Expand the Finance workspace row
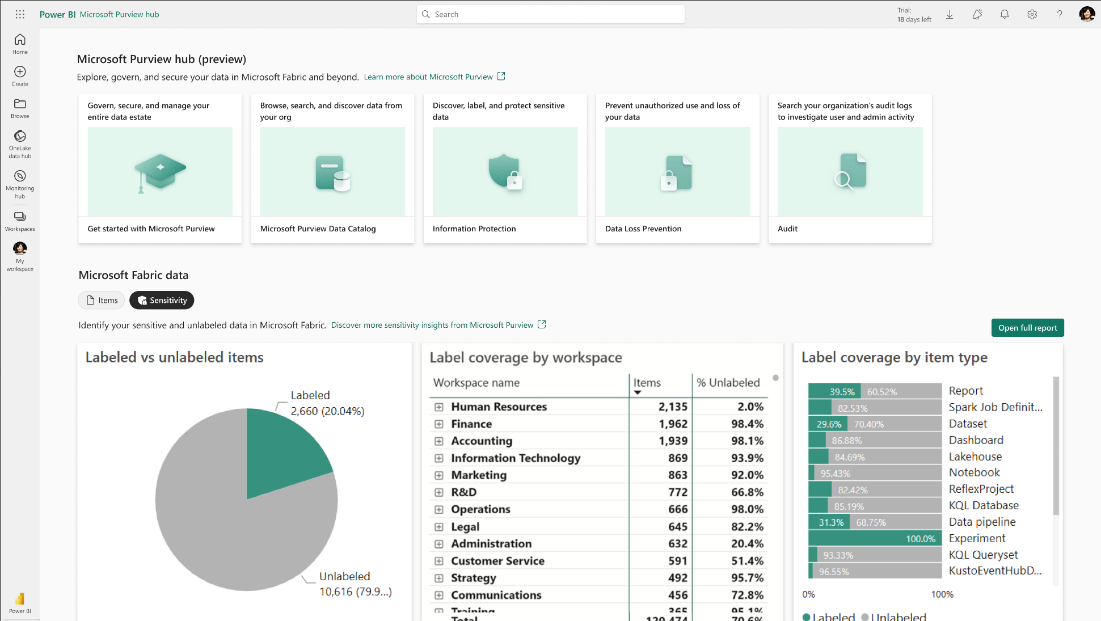The image size is (1101, 621). click(x=439, y=424)
